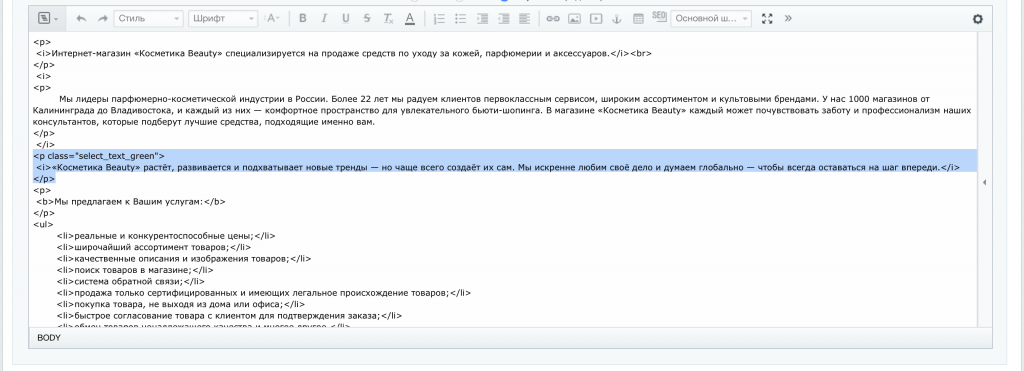The image size is (1024, 371).
Task: Collapse the right side panel arrow
Action: 985,183
